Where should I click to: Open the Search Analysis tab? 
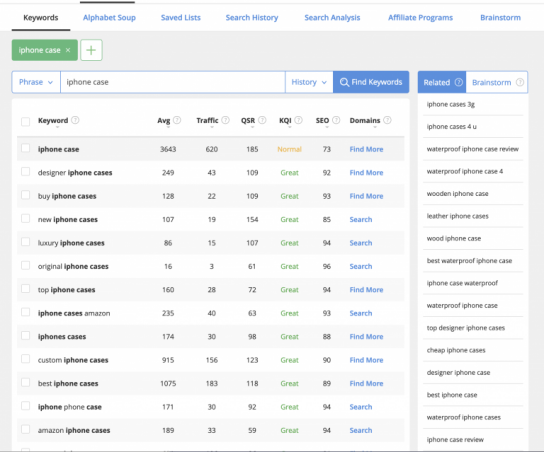click(x=332, y=18)
